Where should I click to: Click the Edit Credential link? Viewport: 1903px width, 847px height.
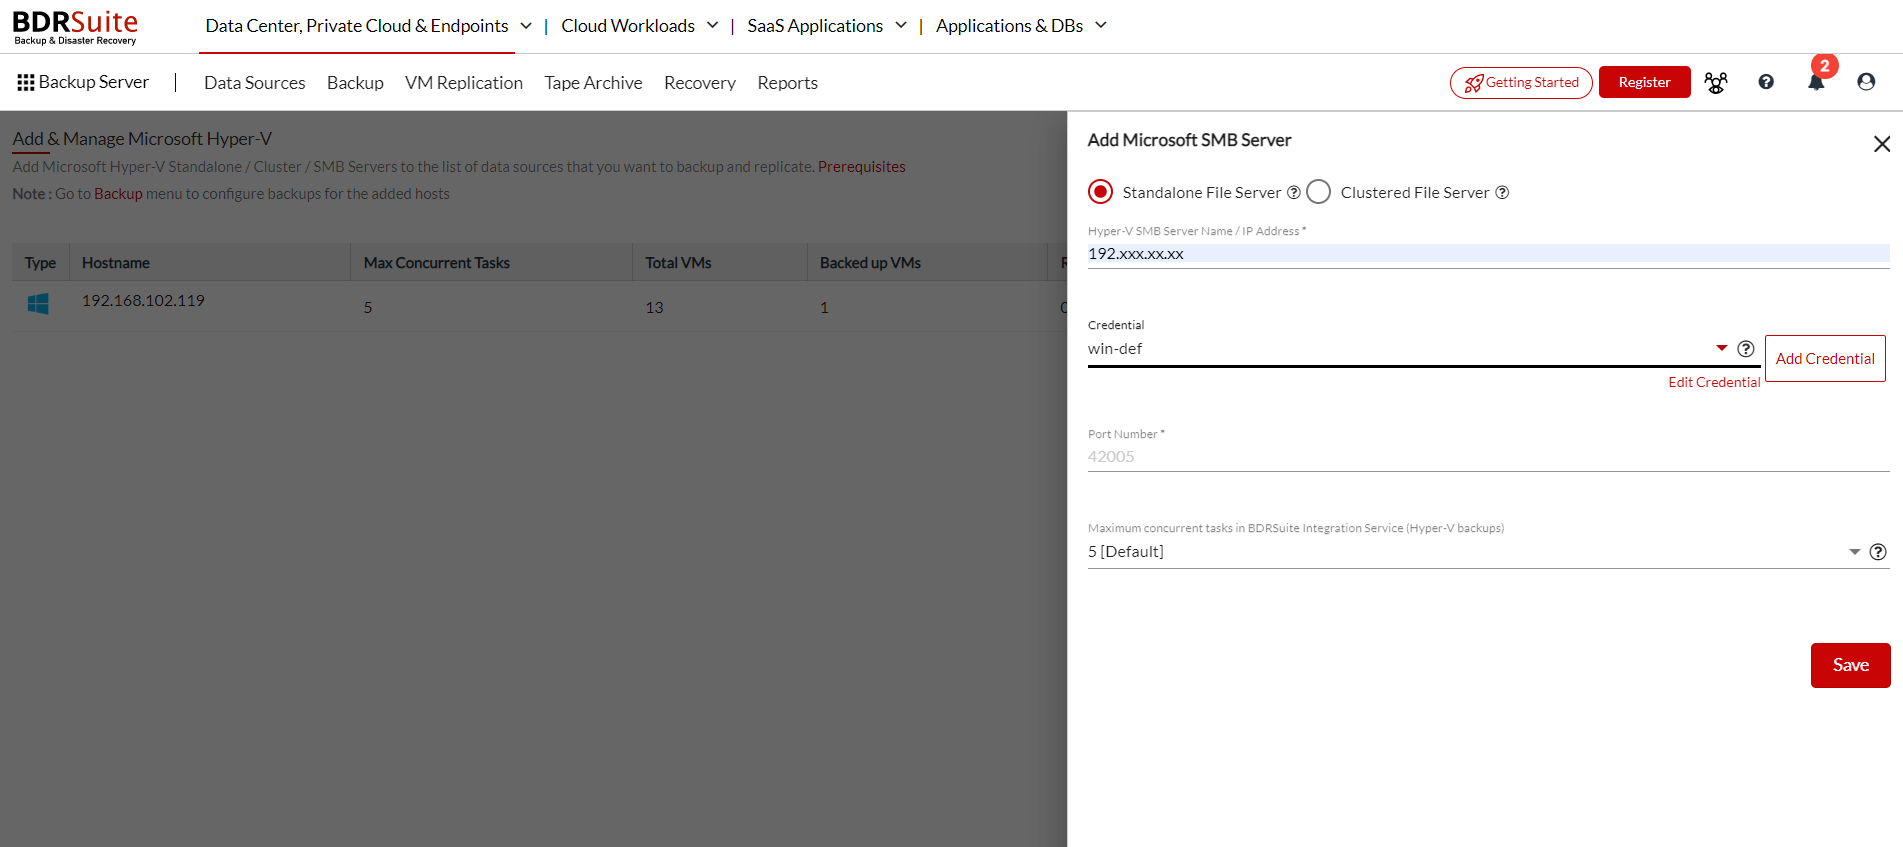(1714, 382)
